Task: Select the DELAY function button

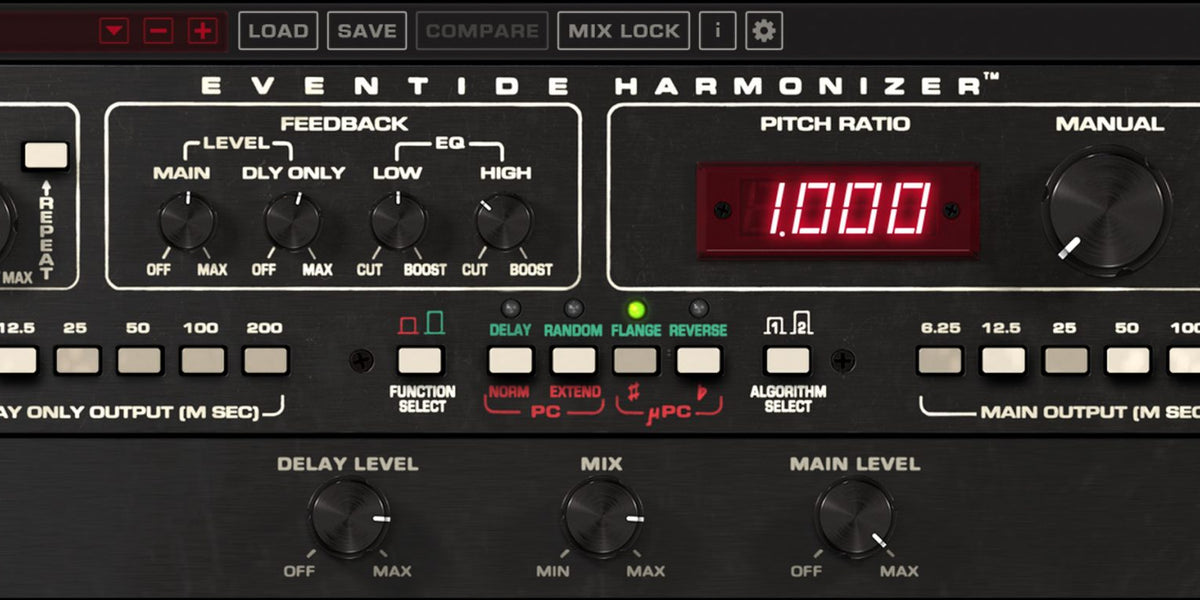Action: pos(511,358)
